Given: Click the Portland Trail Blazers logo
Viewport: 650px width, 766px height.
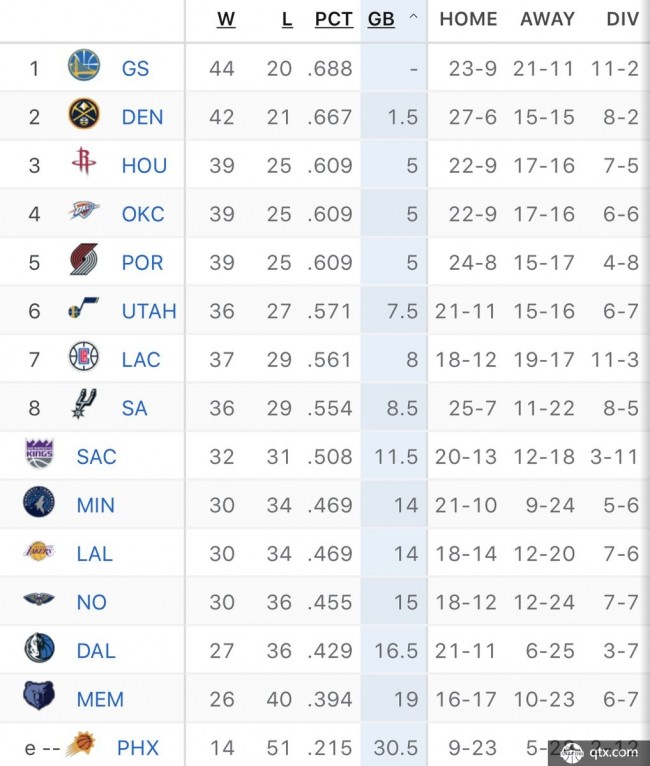Looking at the screenshot, I should click(84, 259).
